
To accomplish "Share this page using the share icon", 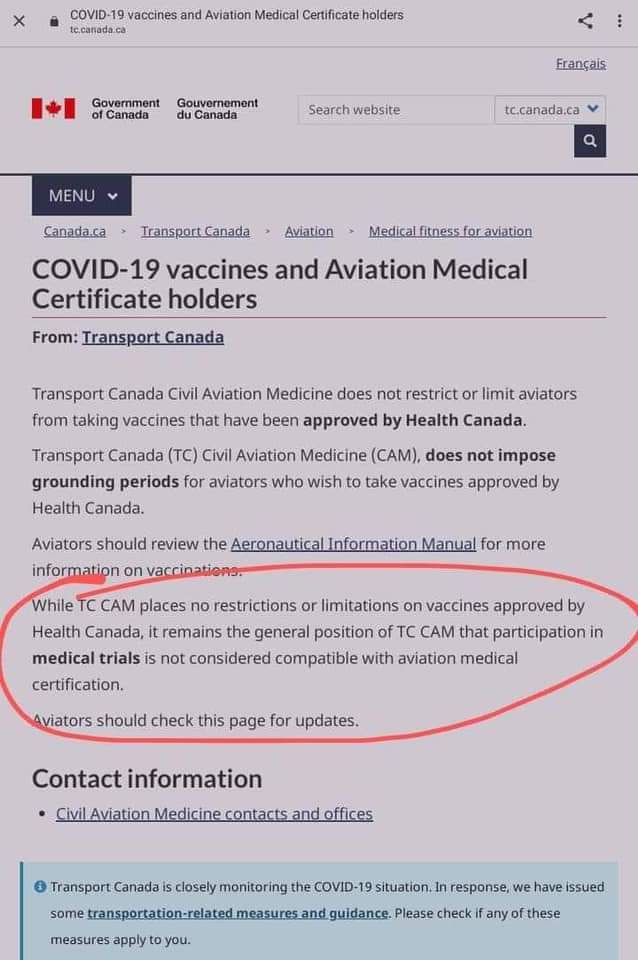I will (586, 21).
